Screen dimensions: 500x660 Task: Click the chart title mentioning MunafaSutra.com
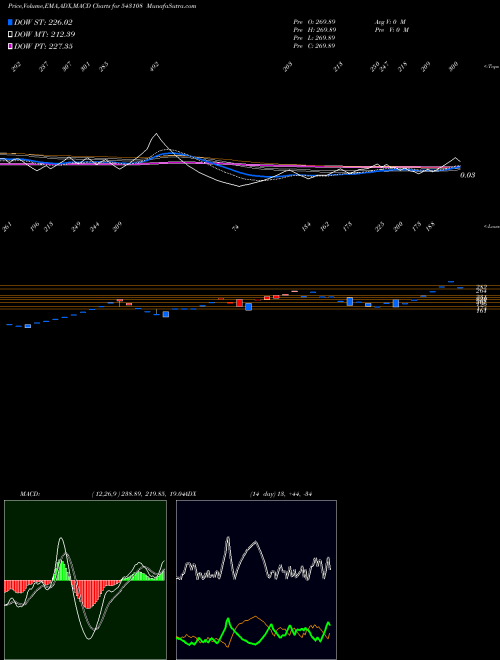pos(102,6)
